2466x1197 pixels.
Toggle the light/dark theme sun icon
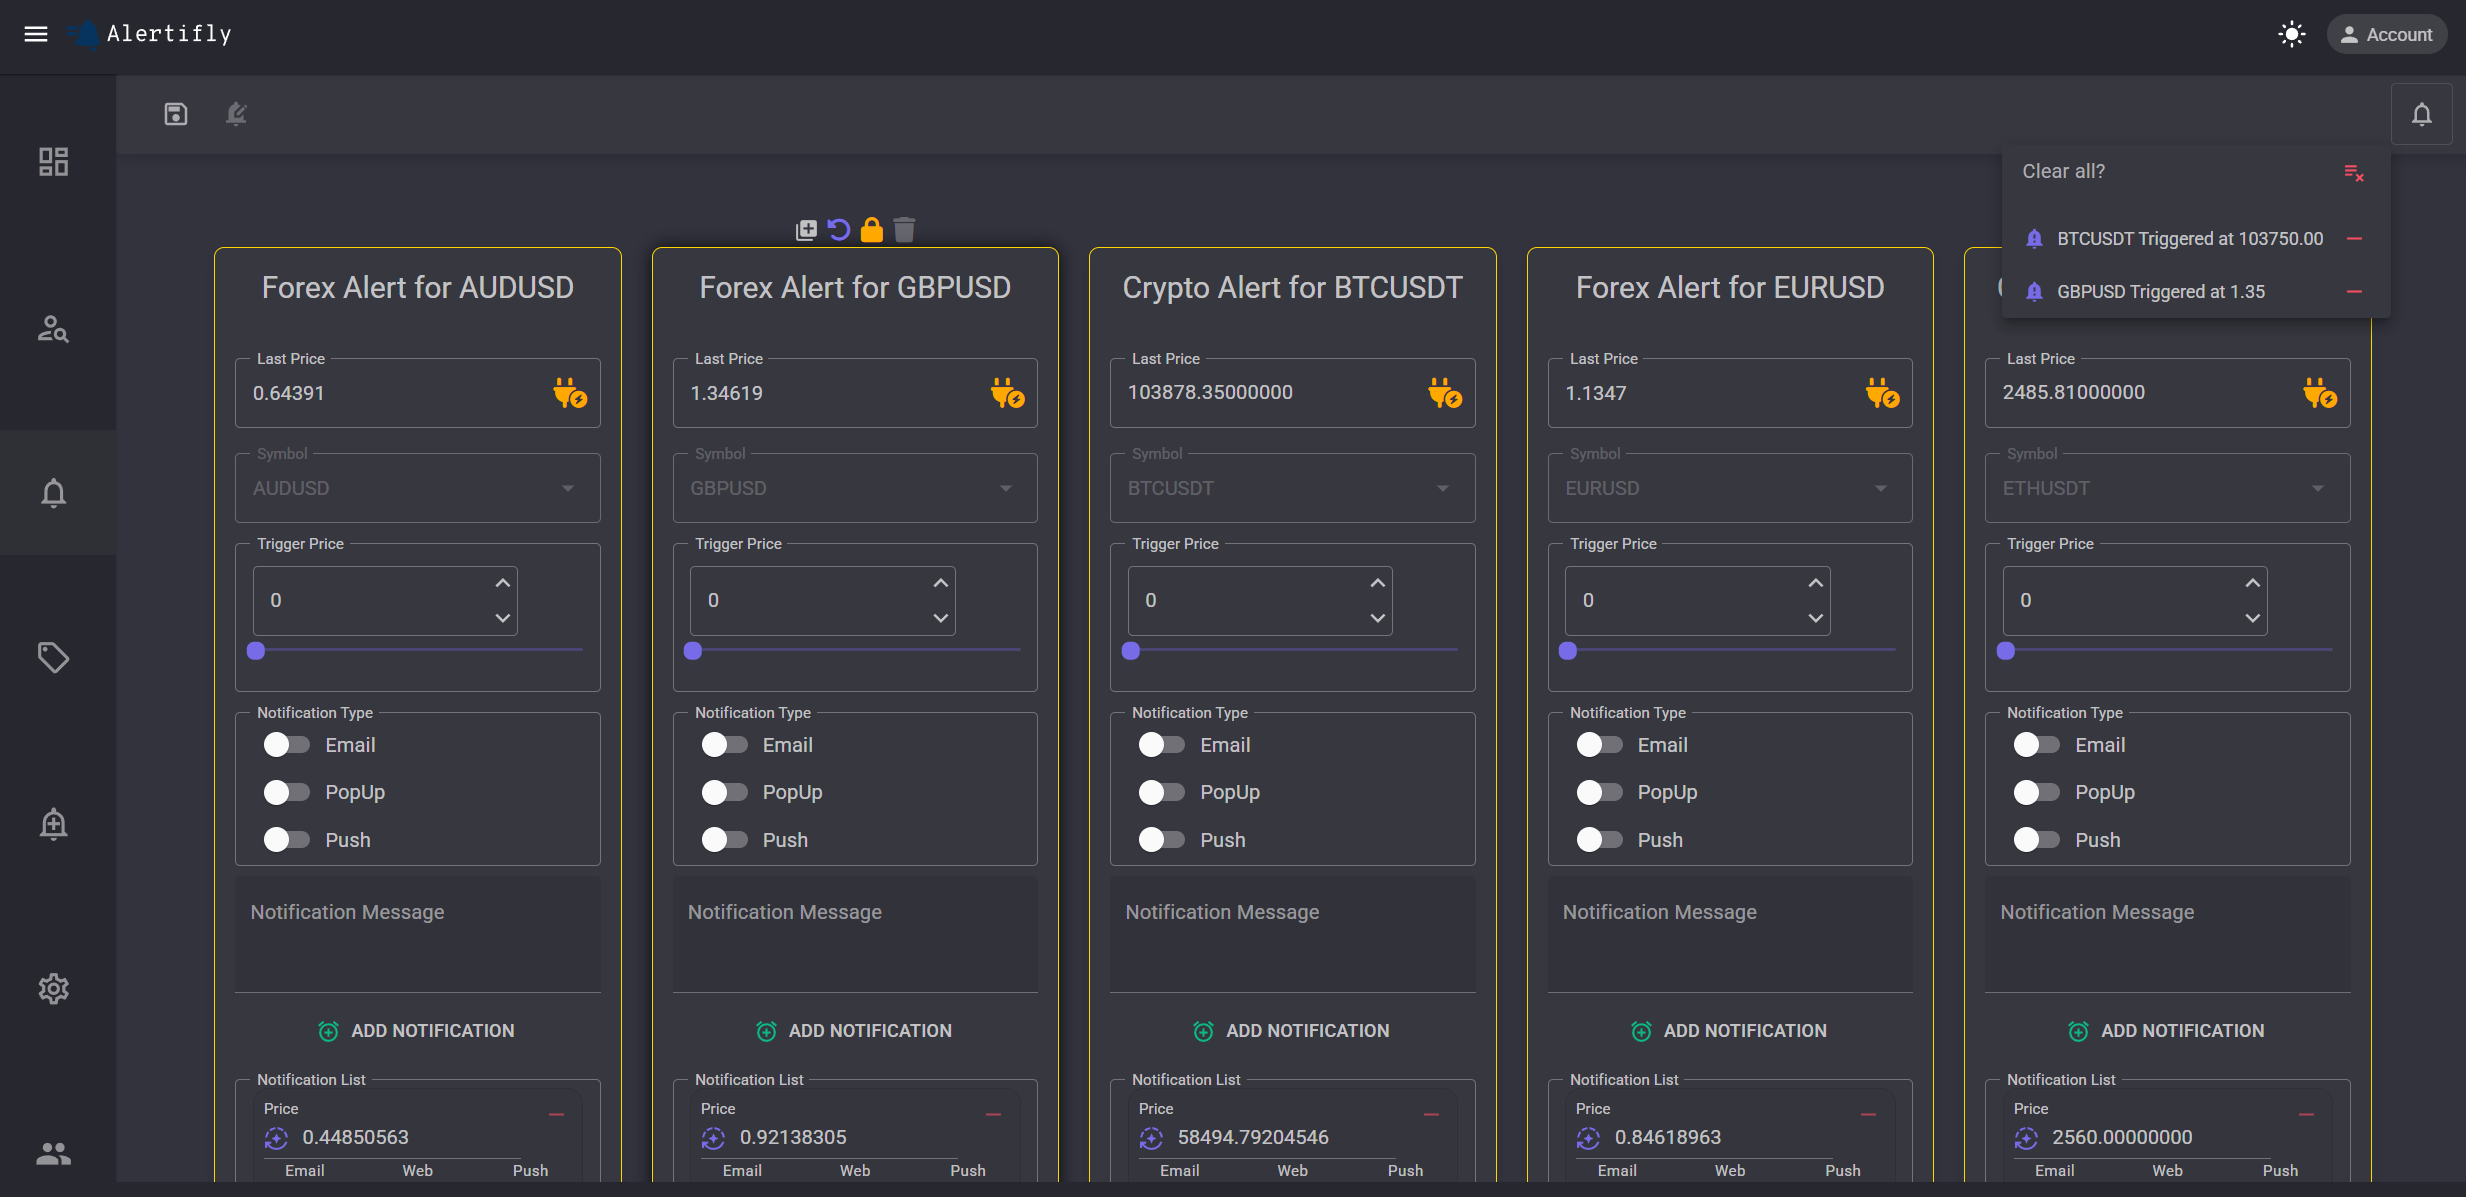[2291, 34]
